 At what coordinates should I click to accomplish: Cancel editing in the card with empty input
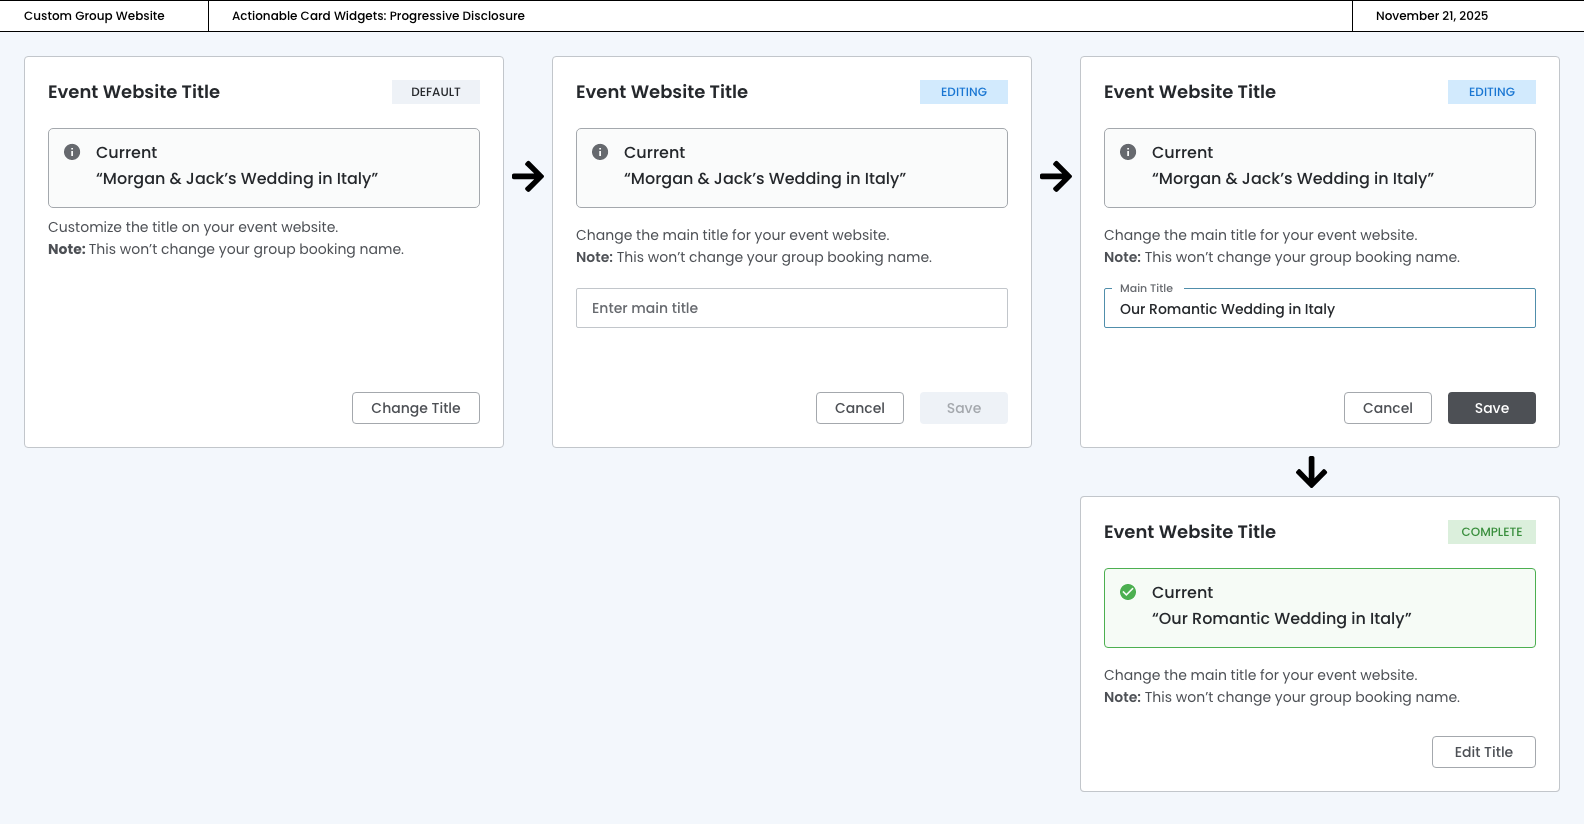(x=859, y=408)
